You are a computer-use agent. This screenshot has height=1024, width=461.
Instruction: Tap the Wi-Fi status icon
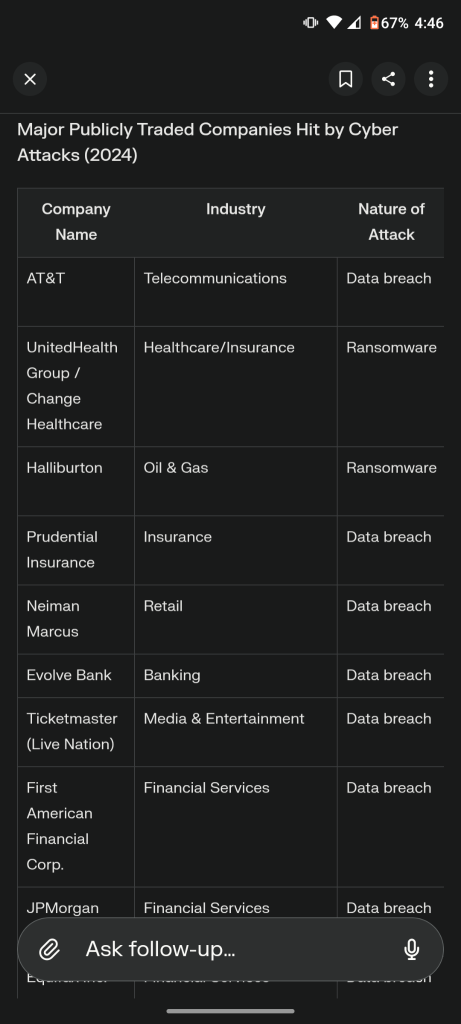pyautogui.click(x=334, y=23)
